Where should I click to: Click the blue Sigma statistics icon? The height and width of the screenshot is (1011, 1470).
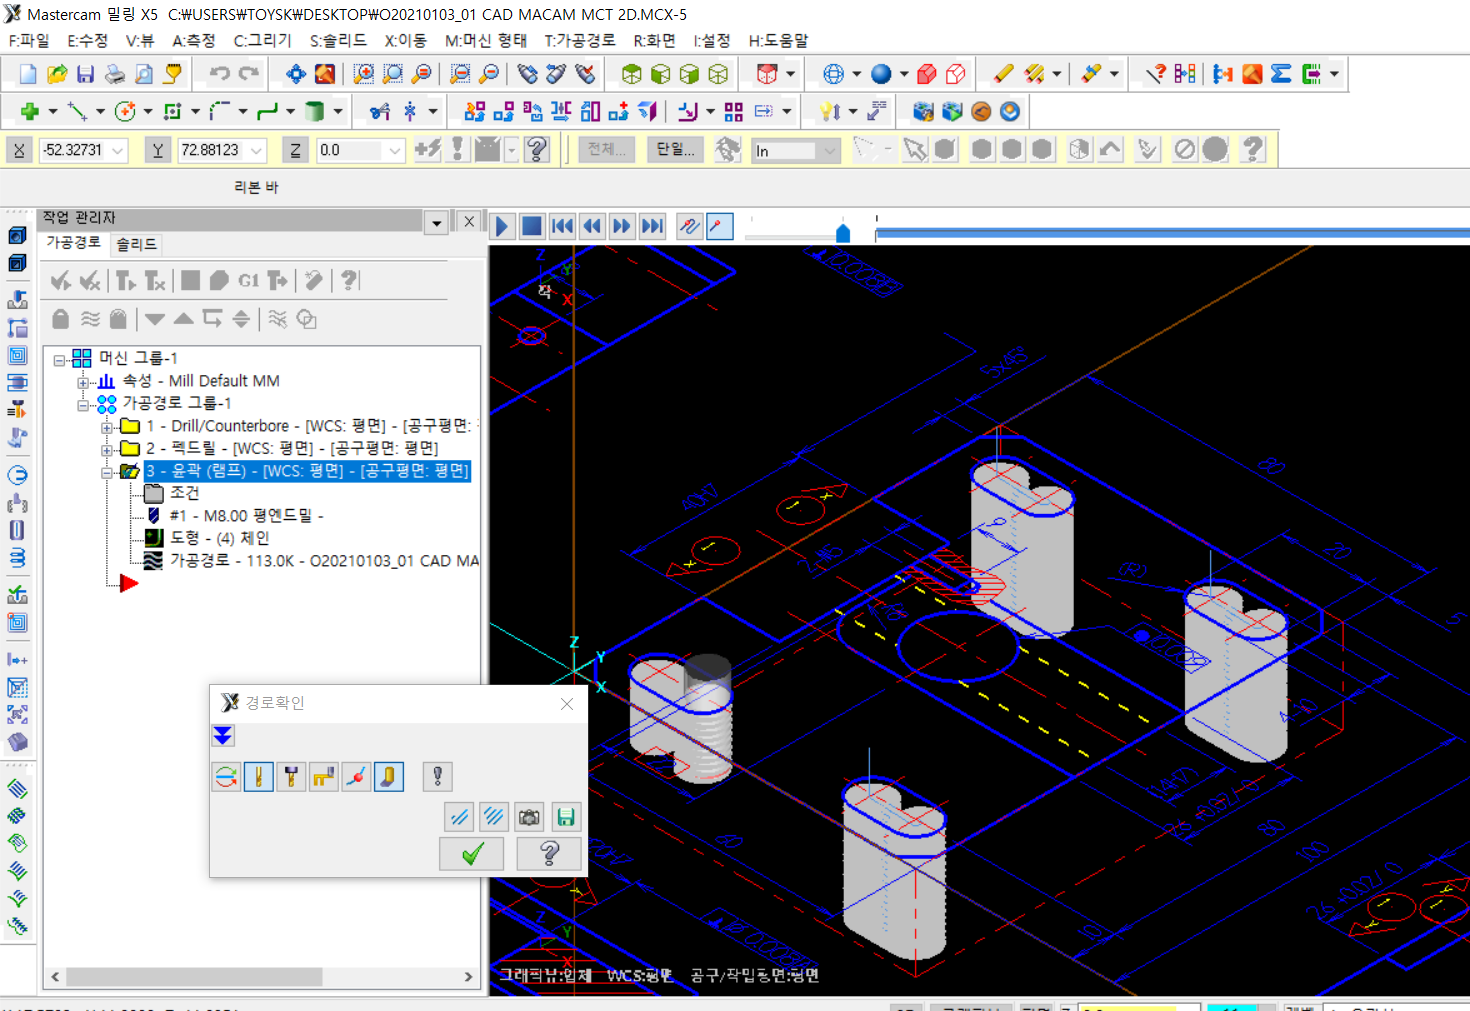coord(1281,74)
